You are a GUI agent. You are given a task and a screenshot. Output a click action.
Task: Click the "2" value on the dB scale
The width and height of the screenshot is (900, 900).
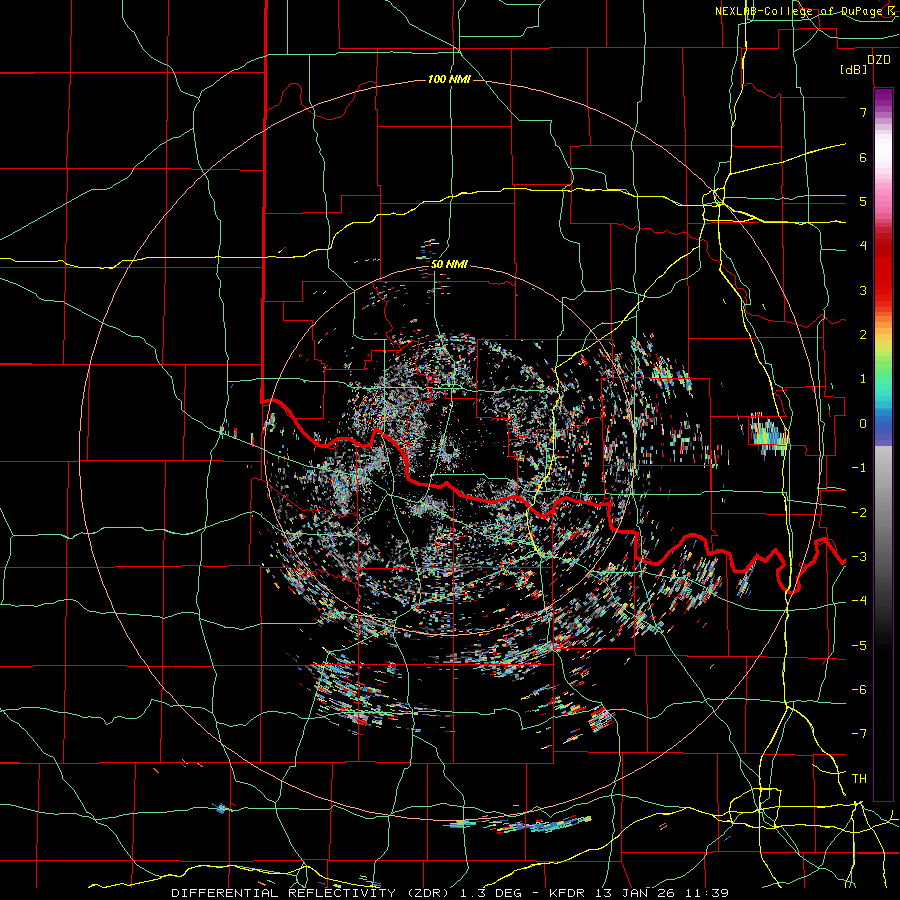click(863, 335)
